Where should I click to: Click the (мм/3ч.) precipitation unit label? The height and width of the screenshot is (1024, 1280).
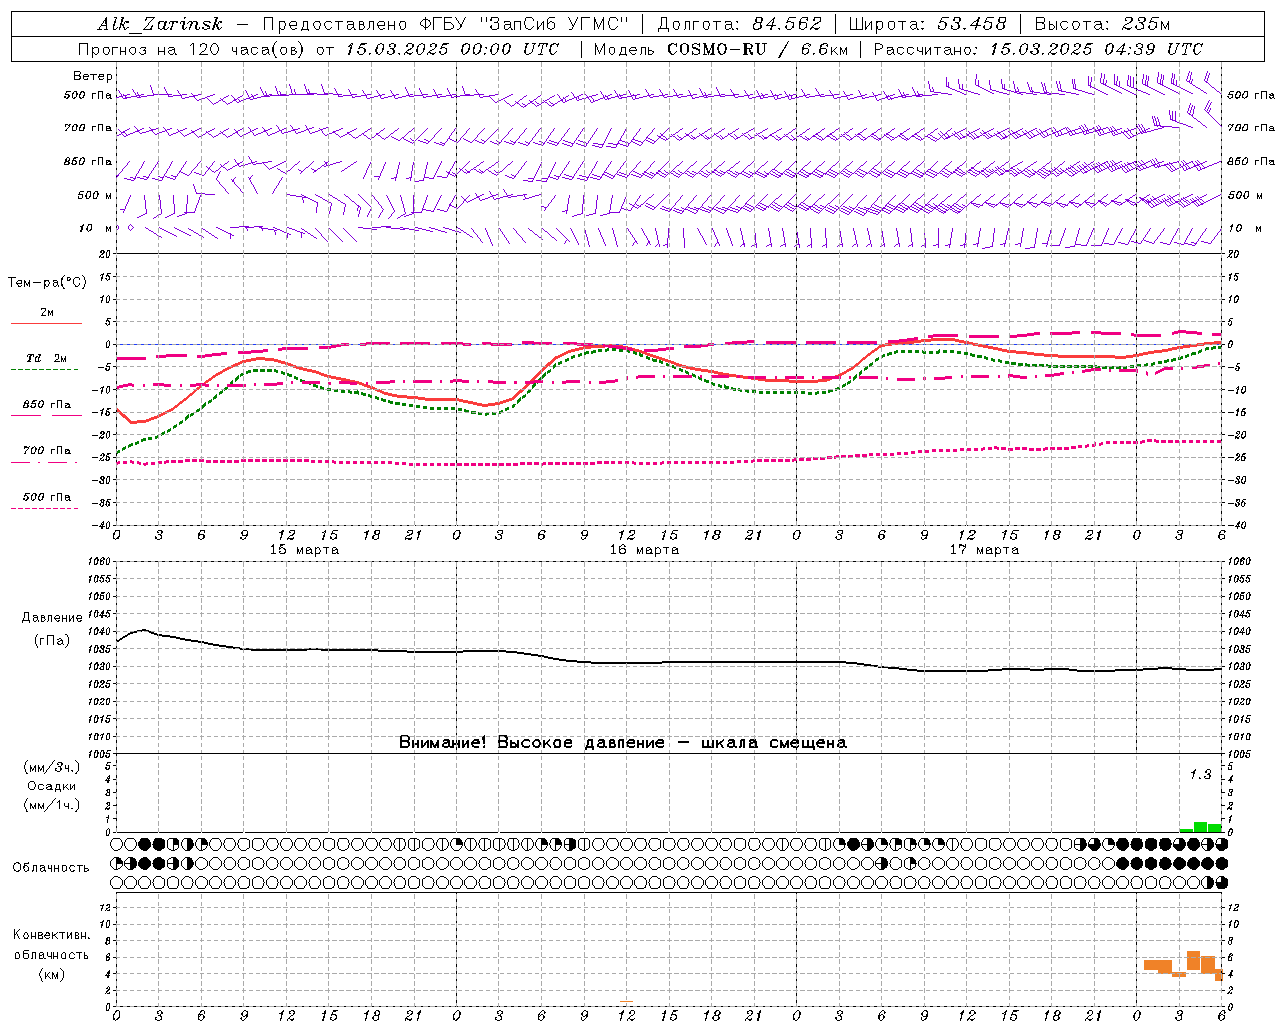coord(52,767)
